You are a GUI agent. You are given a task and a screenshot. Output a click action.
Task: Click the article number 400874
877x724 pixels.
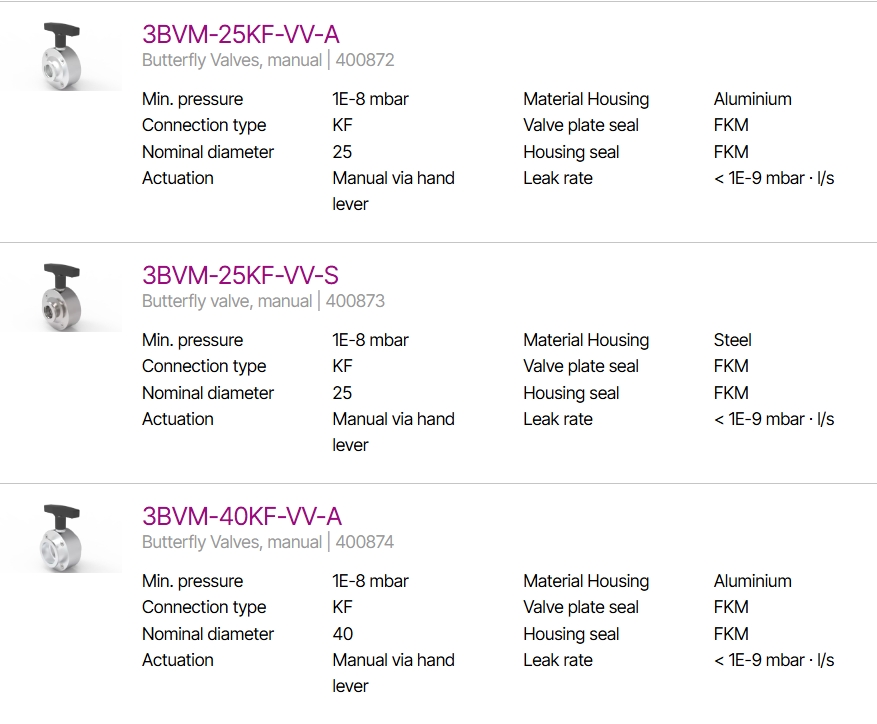click(x=365, y=542)
